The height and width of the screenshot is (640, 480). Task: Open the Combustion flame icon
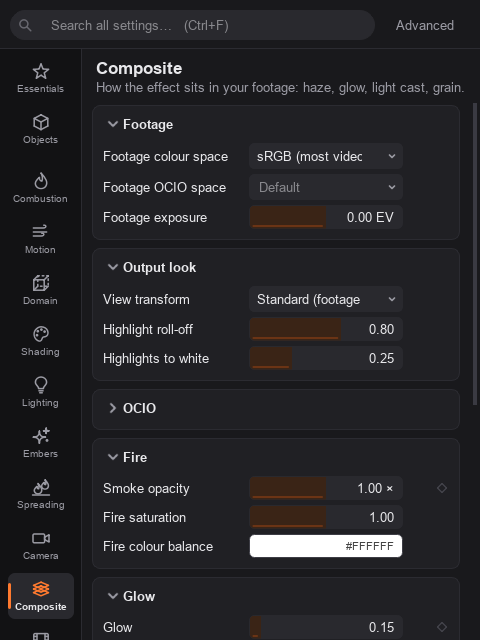(41, 181)
